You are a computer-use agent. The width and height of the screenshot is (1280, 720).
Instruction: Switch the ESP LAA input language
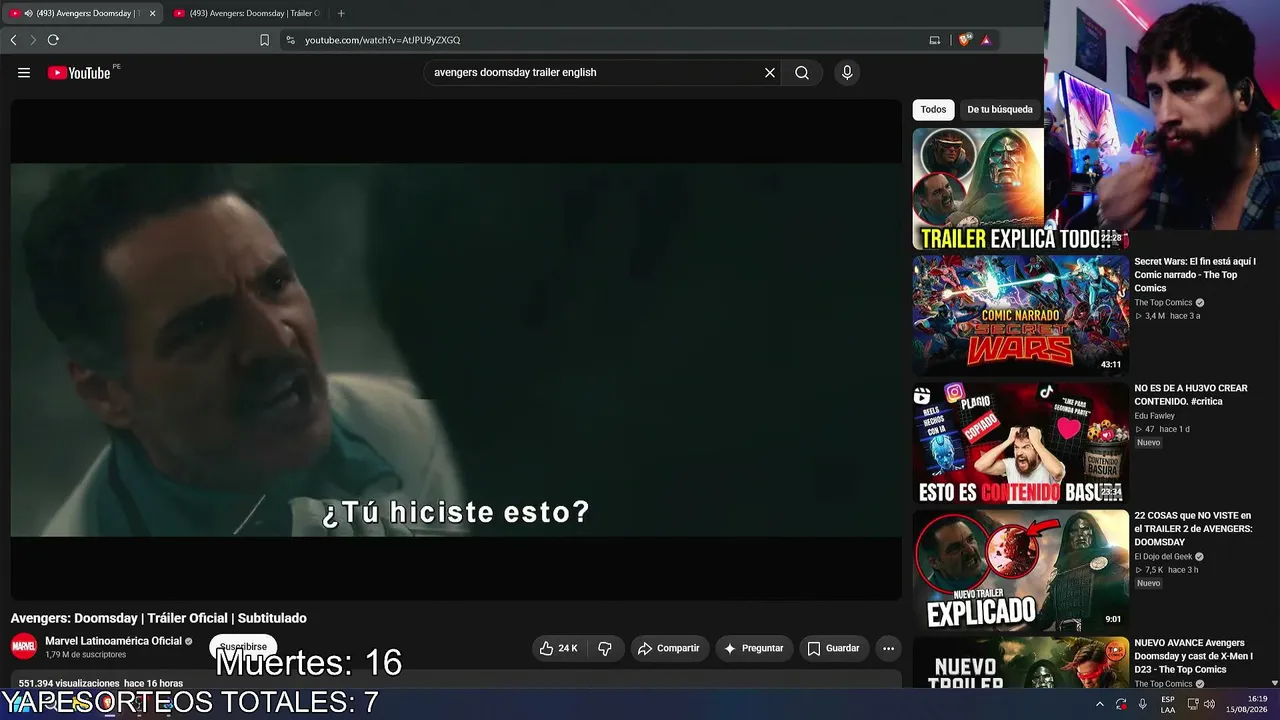[1168, 705]
